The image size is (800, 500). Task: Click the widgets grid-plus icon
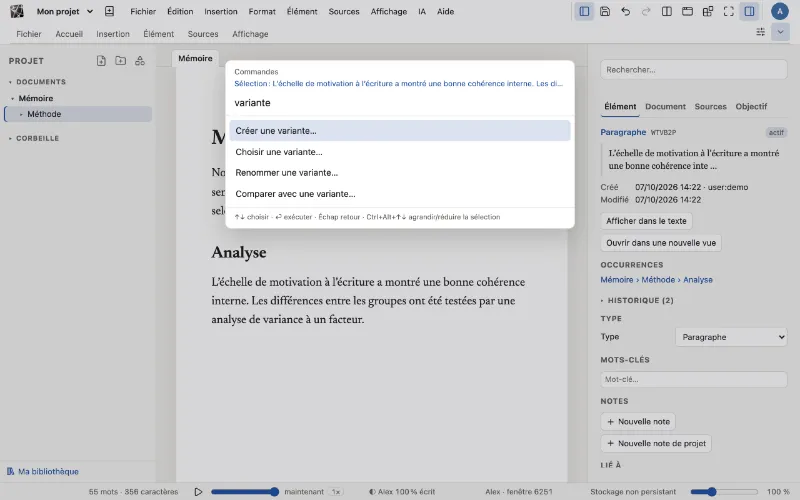tap(708, 11)
